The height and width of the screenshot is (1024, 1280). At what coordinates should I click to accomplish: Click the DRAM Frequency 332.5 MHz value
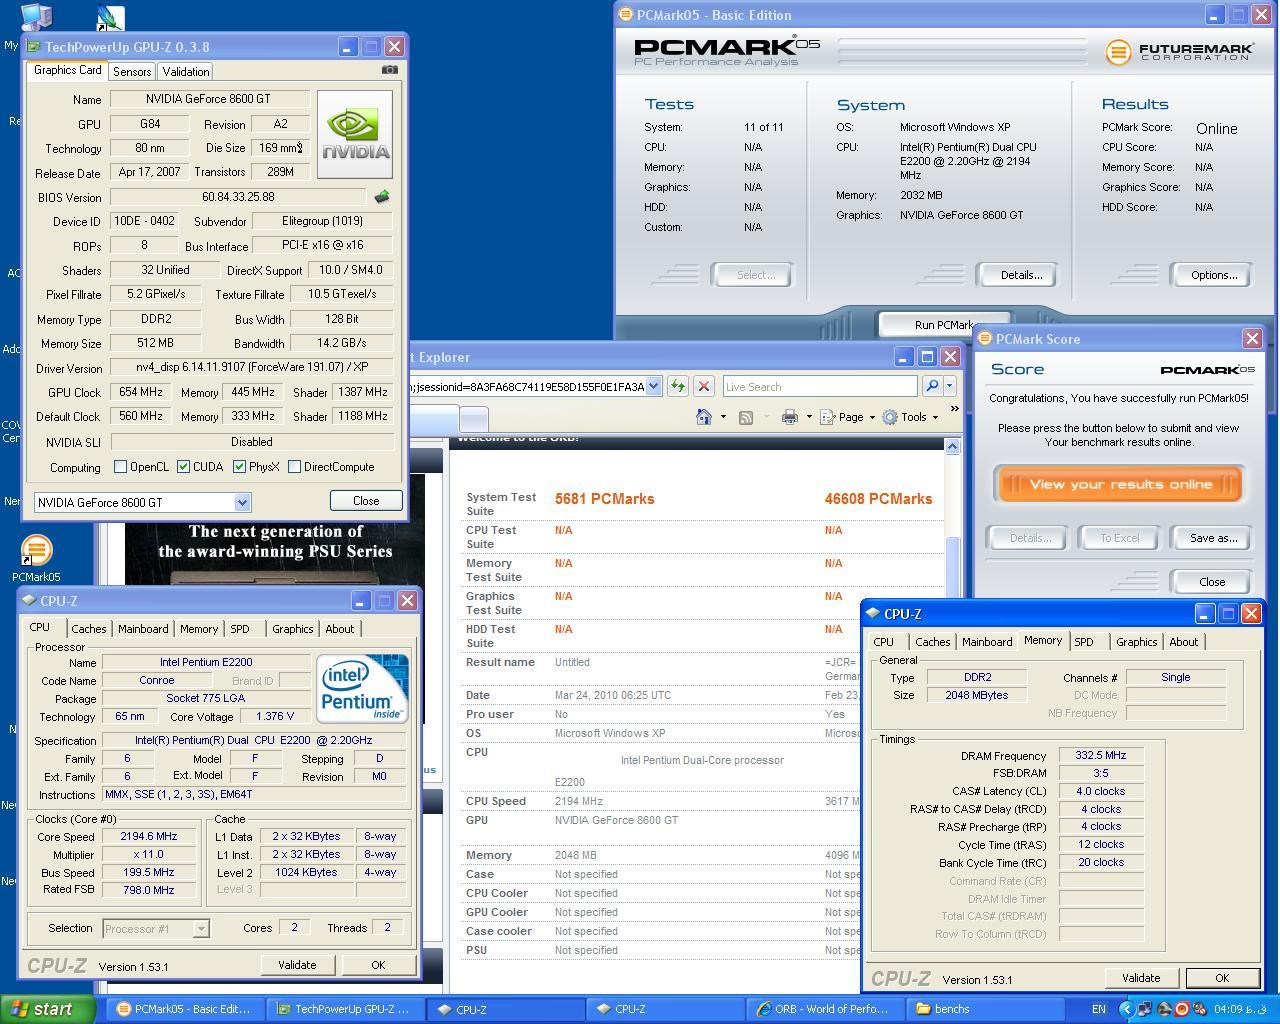click(x=1100, y=755)
